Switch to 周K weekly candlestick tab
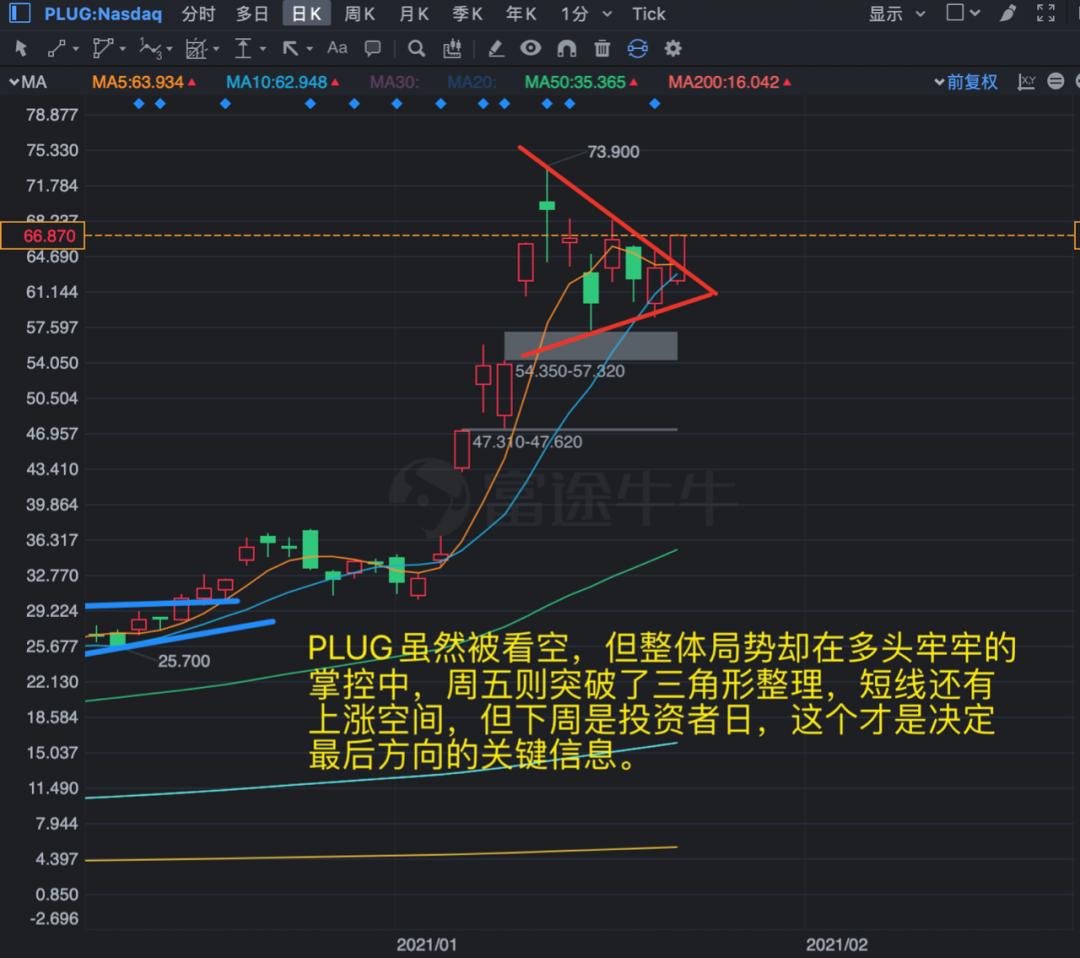1080x958 pixels. [360, 14]
